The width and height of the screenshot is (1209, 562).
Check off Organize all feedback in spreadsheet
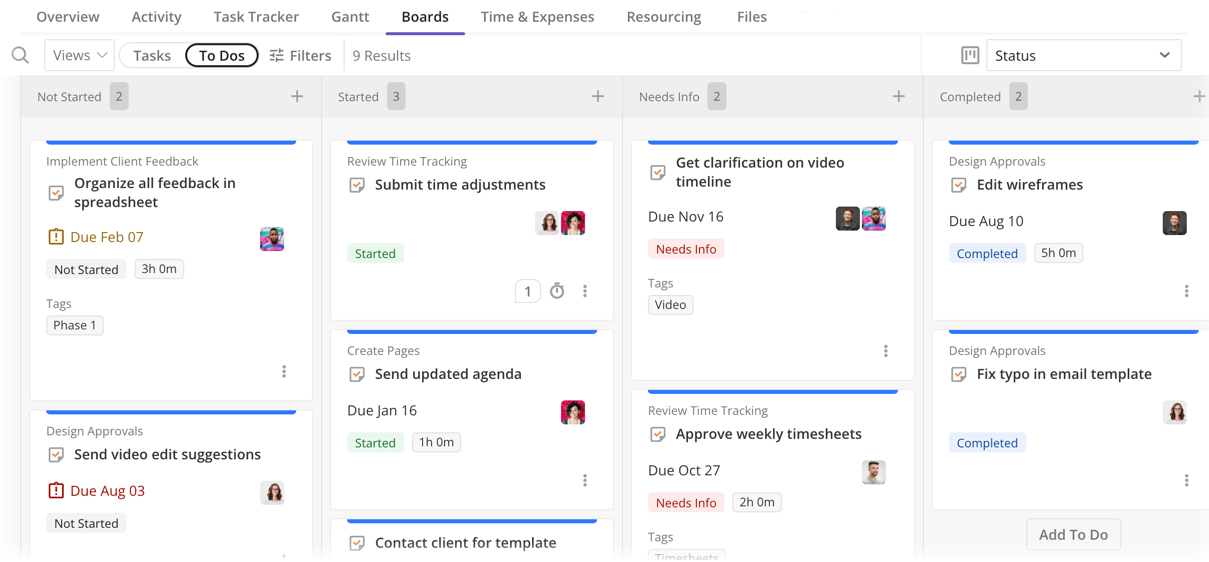pos(56,193)
